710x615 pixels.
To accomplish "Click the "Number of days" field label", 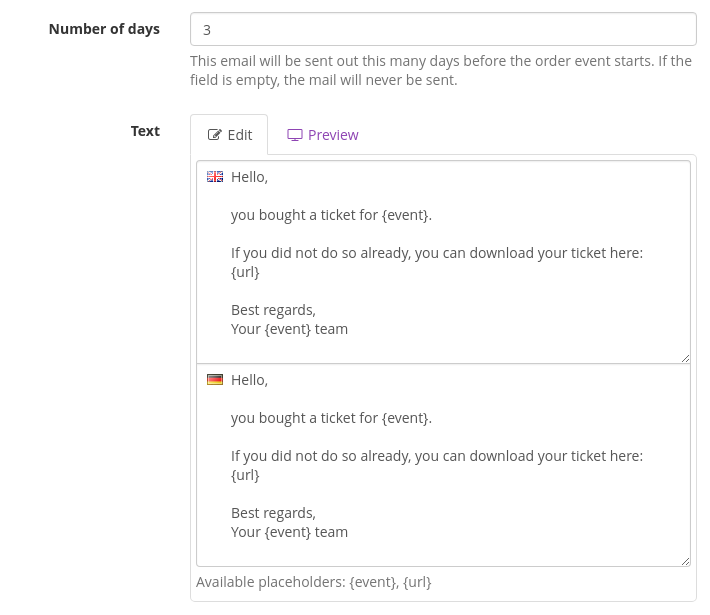I will pyautogui.click(x=104, y=29).
